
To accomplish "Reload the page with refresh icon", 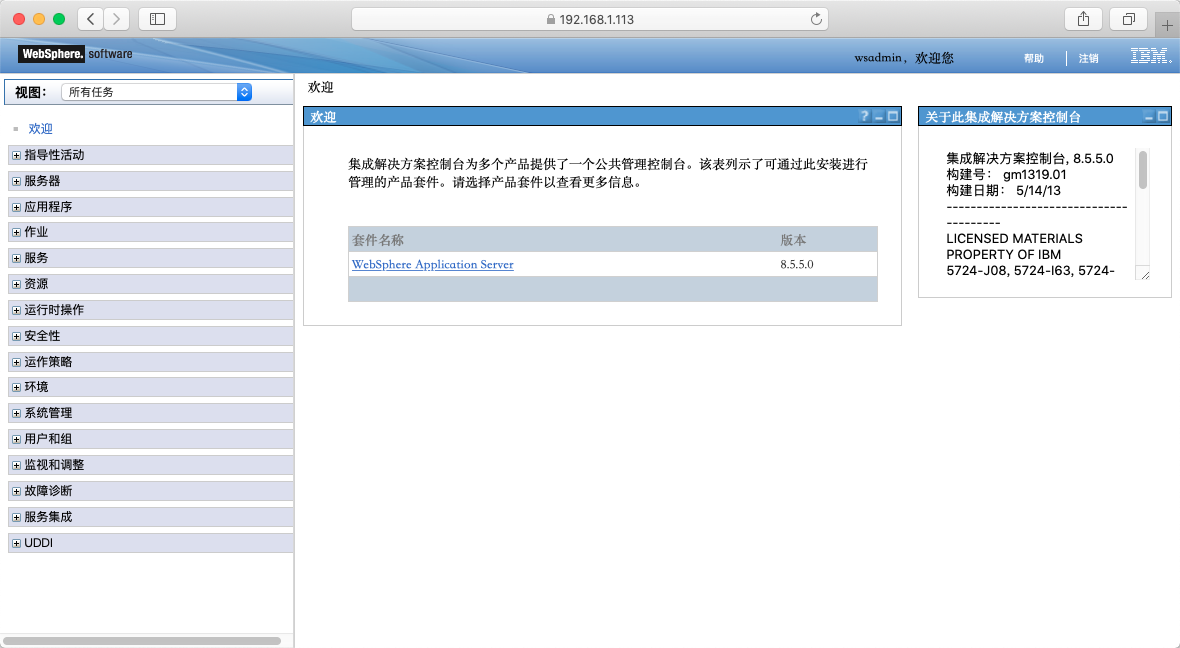I will pyautogui.click(x=816, y=19).
